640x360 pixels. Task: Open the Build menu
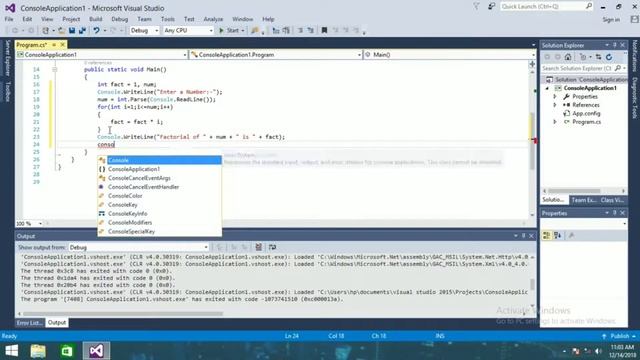(x=96, y=19)
